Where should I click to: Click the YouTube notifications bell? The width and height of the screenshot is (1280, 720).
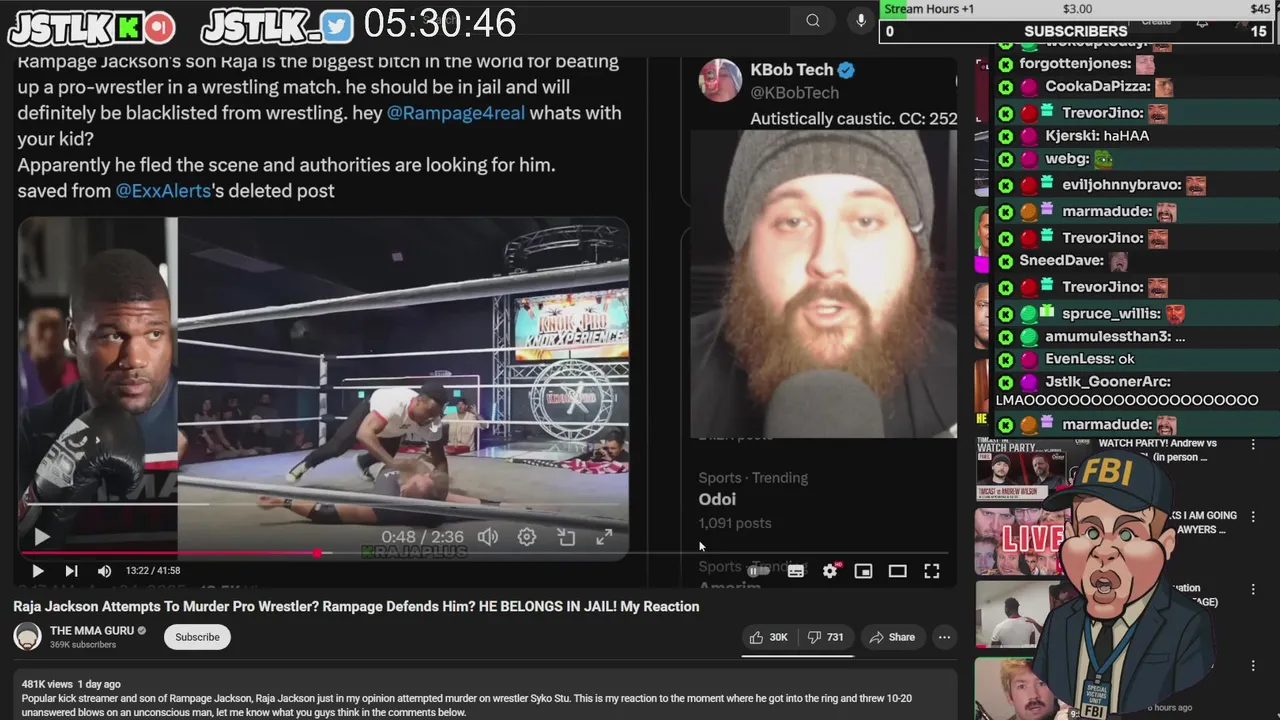[1202, 21]
